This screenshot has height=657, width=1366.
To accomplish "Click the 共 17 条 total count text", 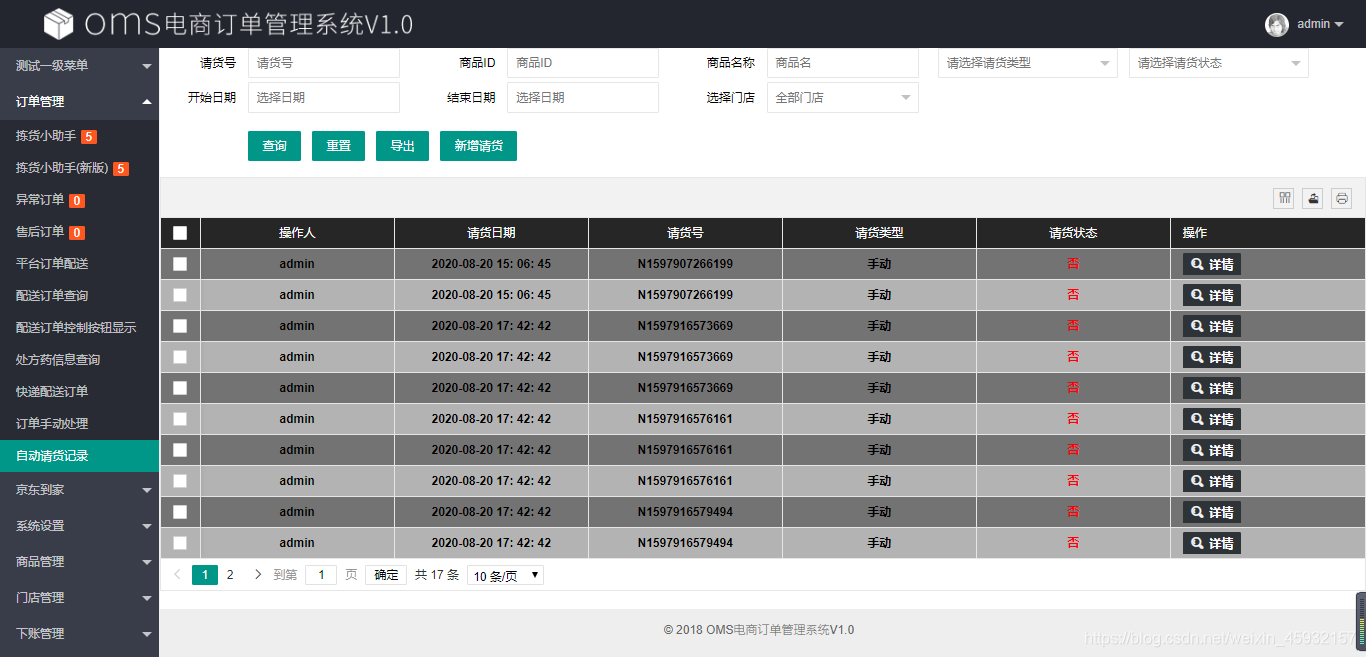I will pyautogui.click(x=437, y=575).
